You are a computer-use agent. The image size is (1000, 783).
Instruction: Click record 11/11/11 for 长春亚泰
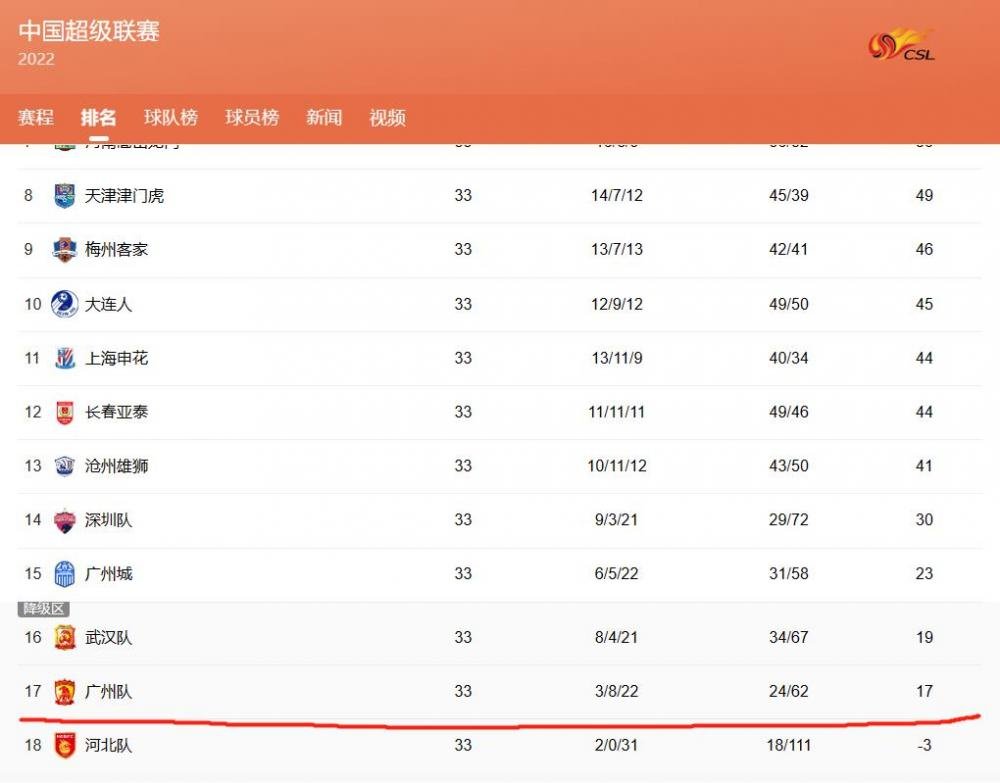point(617,412)
